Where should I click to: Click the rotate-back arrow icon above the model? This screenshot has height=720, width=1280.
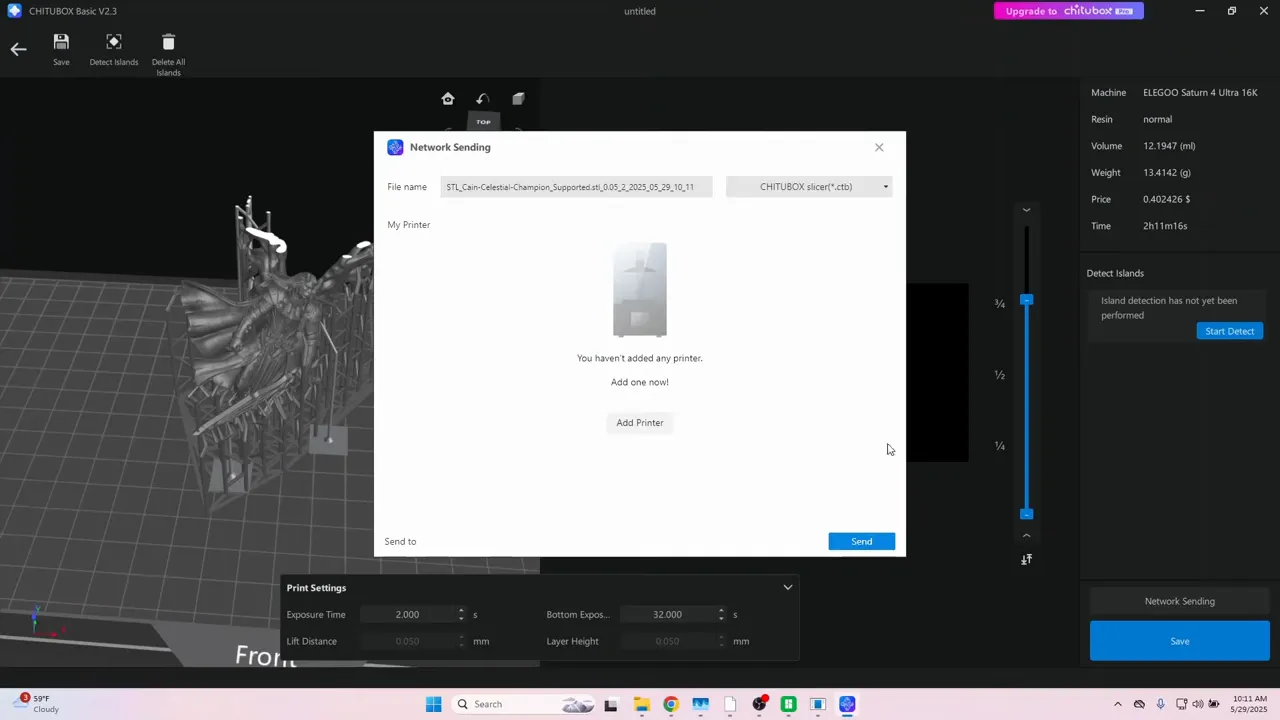pos(483,99)
